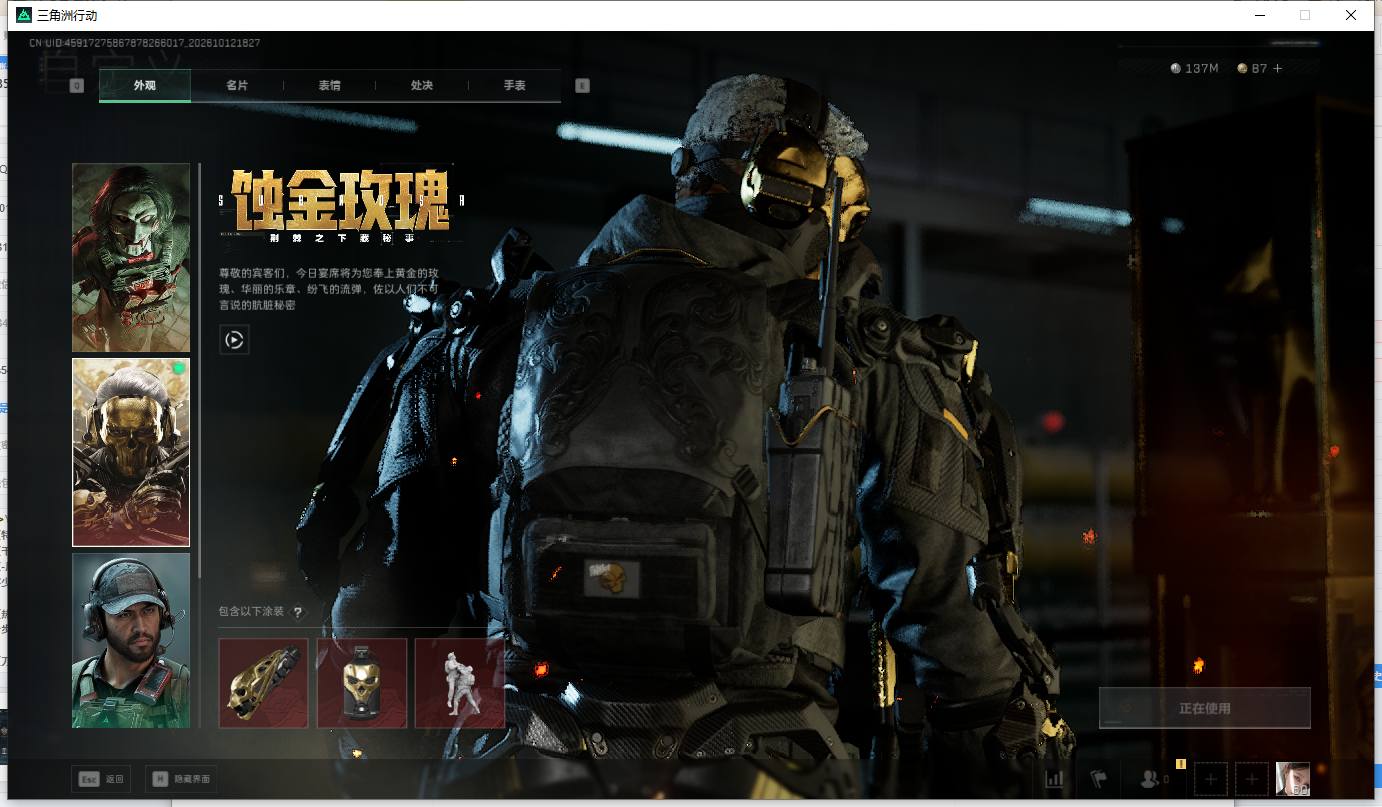Click the second empty squad slot plus
Image resolution: width=1382 pixels, height=807 pixels.
pyautogui.click(x=1251, y=778)
